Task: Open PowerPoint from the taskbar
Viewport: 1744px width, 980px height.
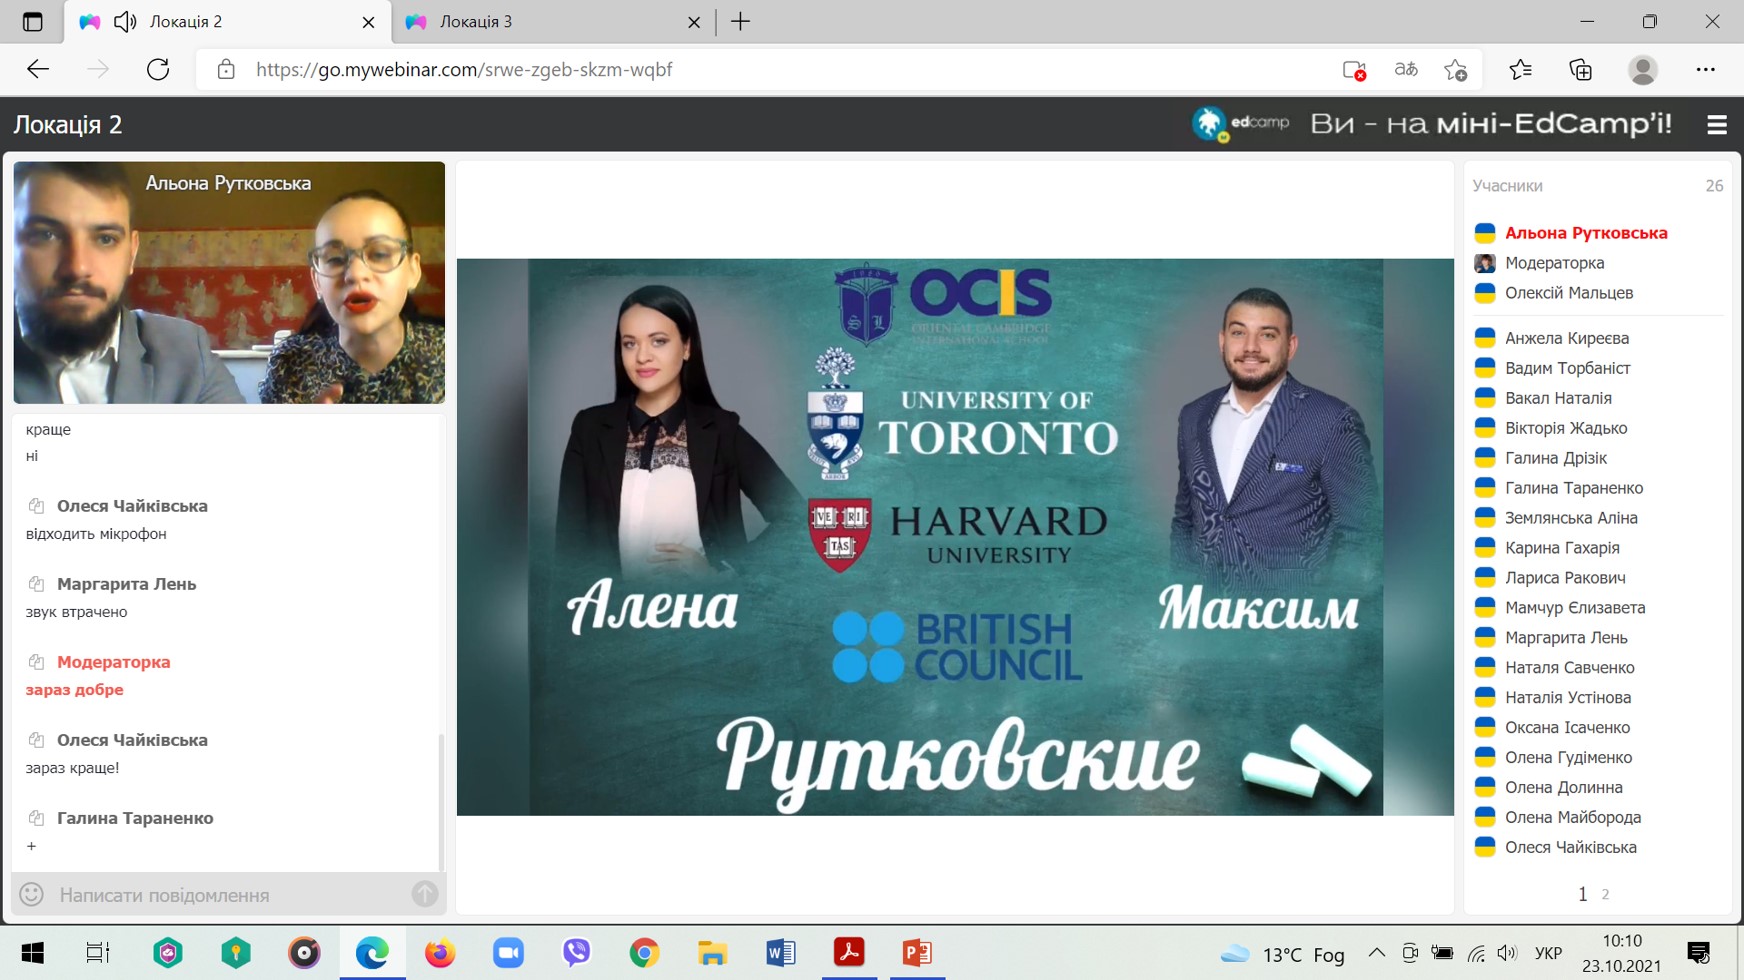Action: click(917, 953)
